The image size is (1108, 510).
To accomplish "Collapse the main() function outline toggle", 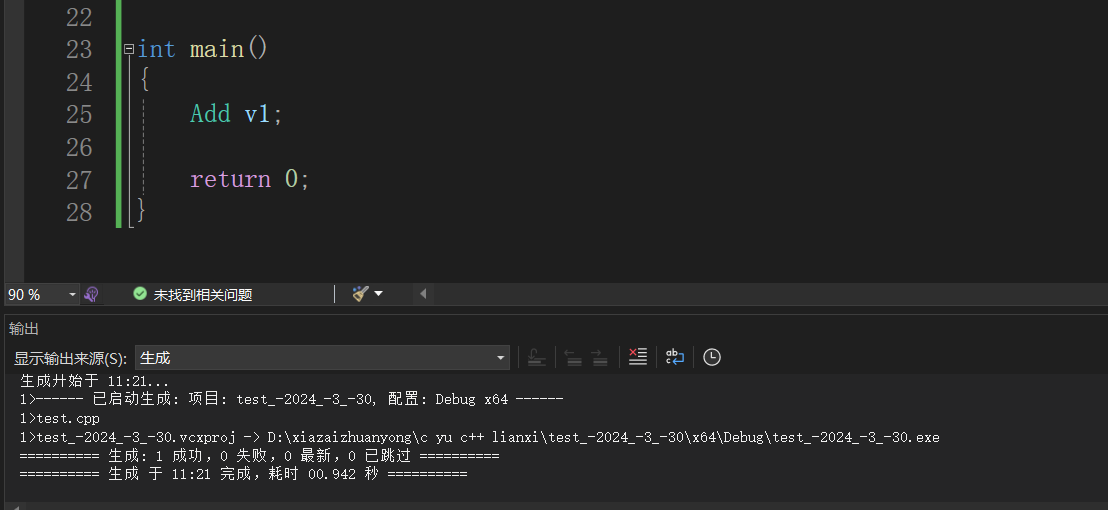I will click(129, 49).
